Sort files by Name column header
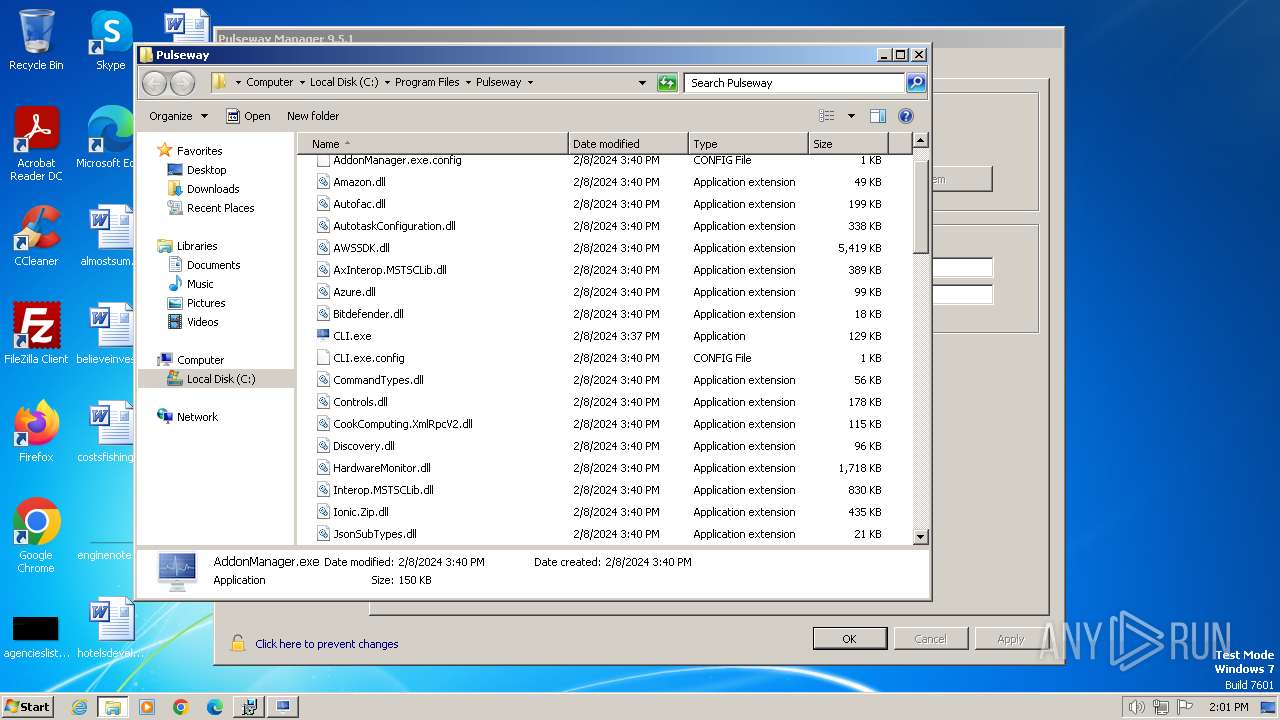 433,144
